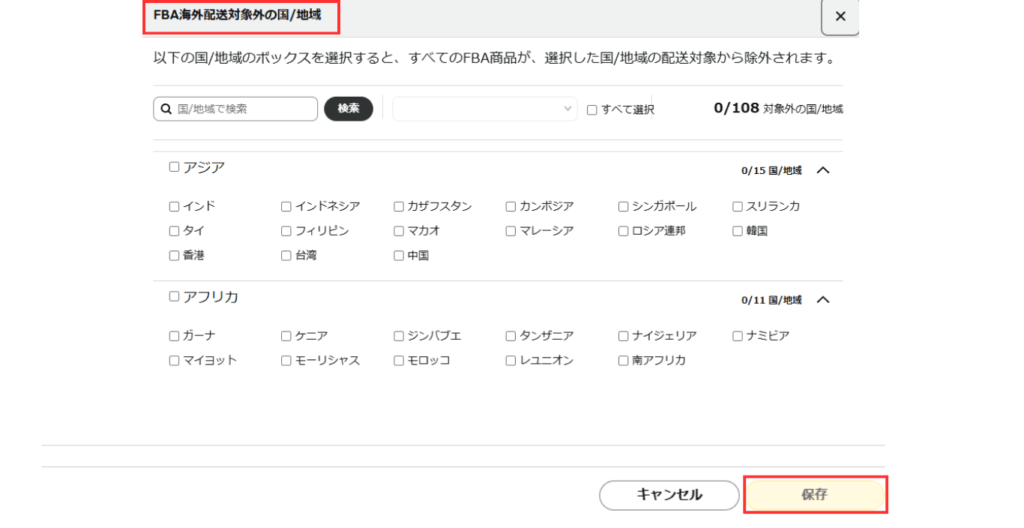Tick the インド checkbox
The image size is (1024, 528).
174,207
